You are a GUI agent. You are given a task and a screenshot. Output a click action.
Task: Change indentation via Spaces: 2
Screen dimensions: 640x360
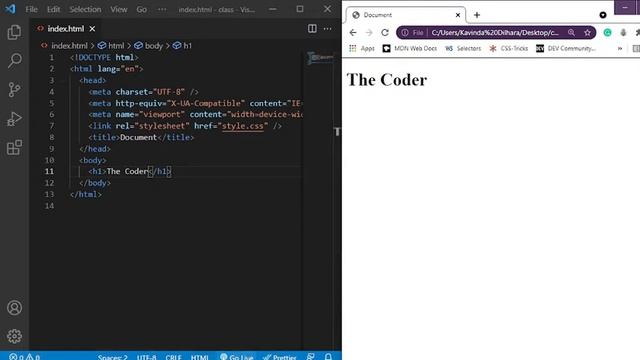(x=112, y=357)
